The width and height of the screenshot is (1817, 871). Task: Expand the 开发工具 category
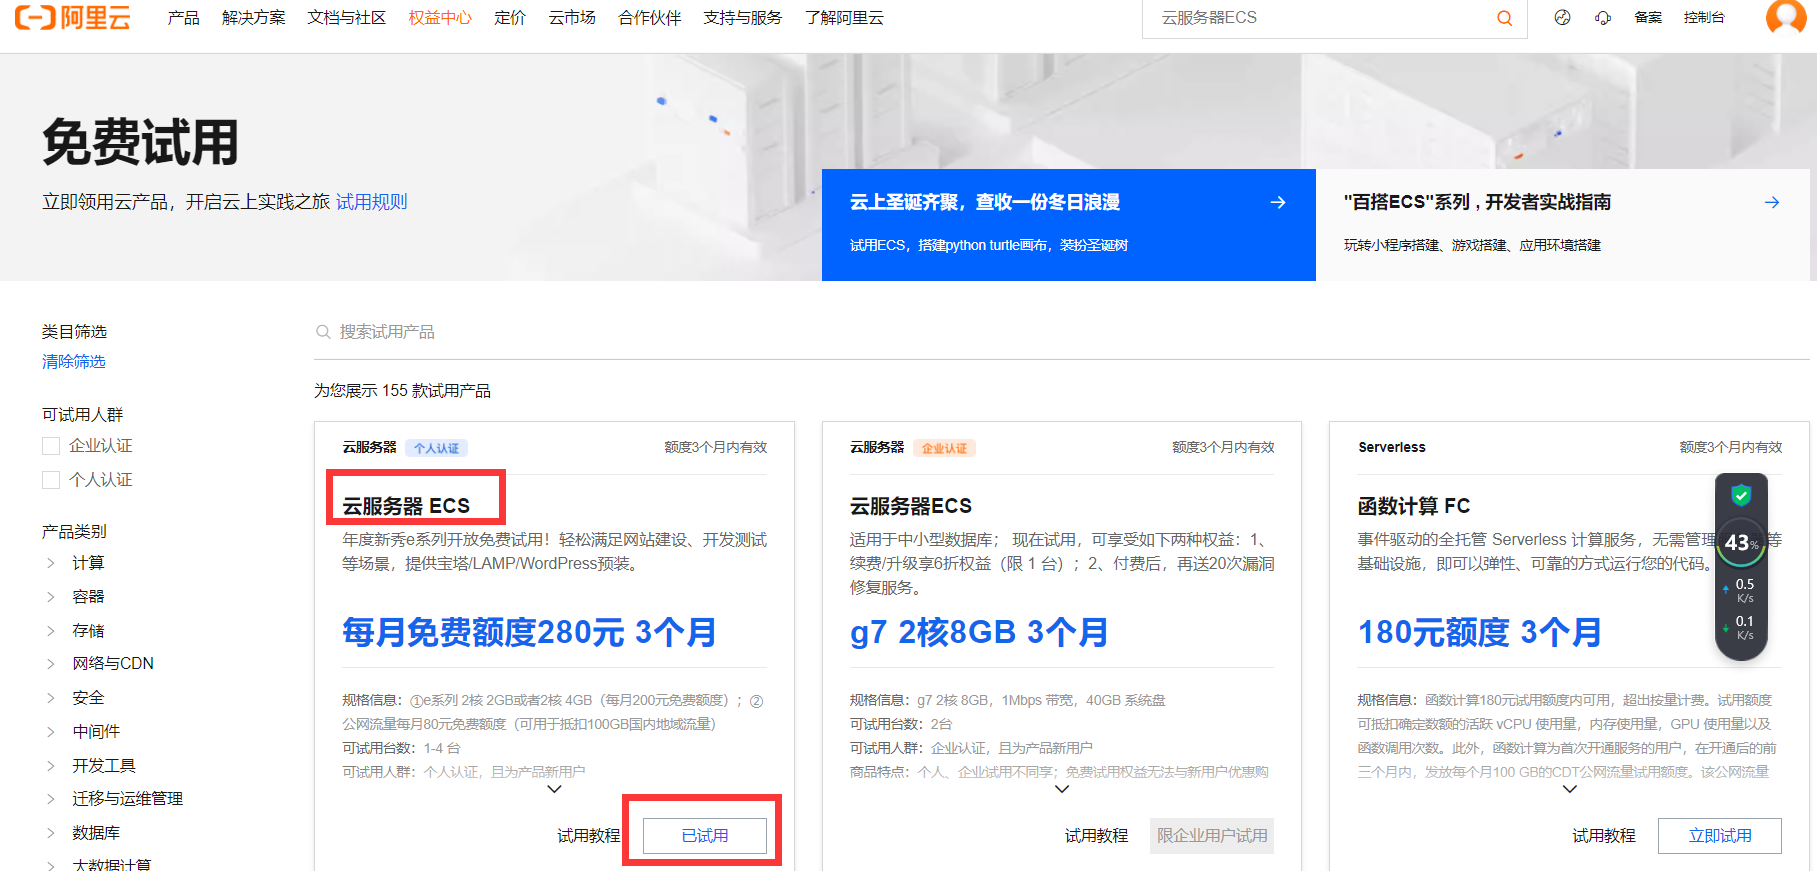click(51, 765)
